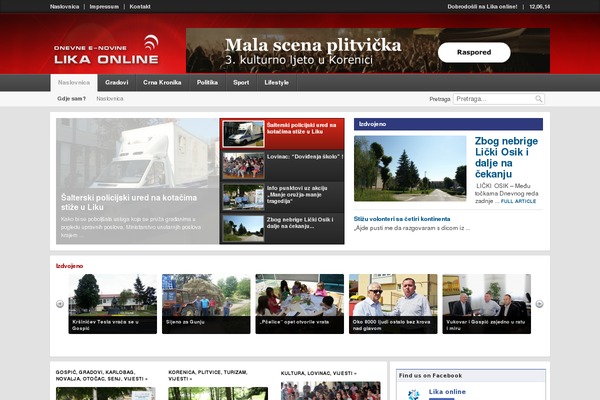
Task: Open the Politika menu item
Action: click(207, 83)
